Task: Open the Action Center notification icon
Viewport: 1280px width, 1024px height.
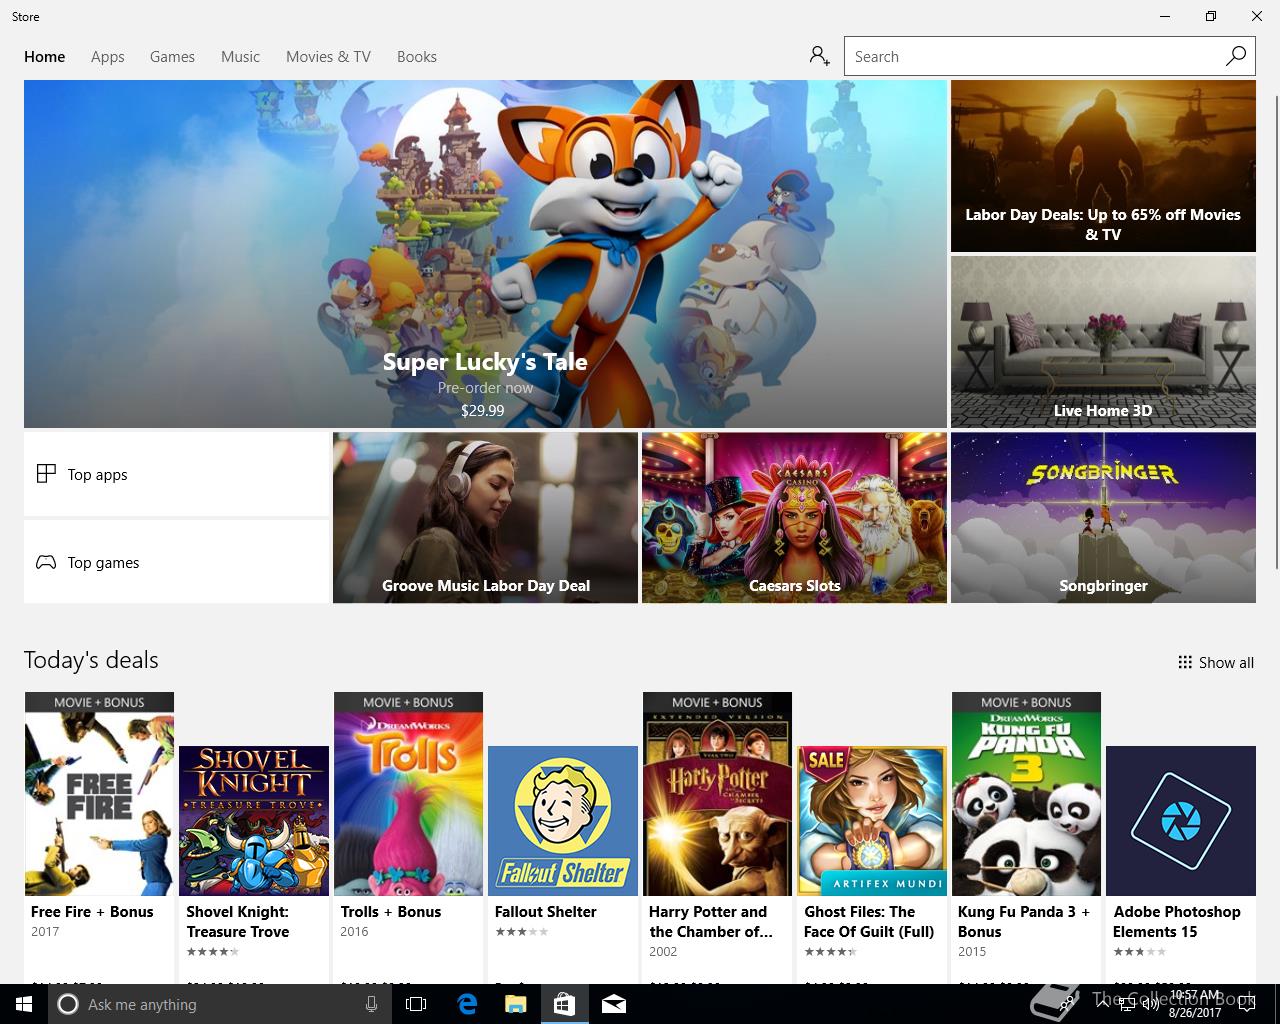Action: 1247,1004
